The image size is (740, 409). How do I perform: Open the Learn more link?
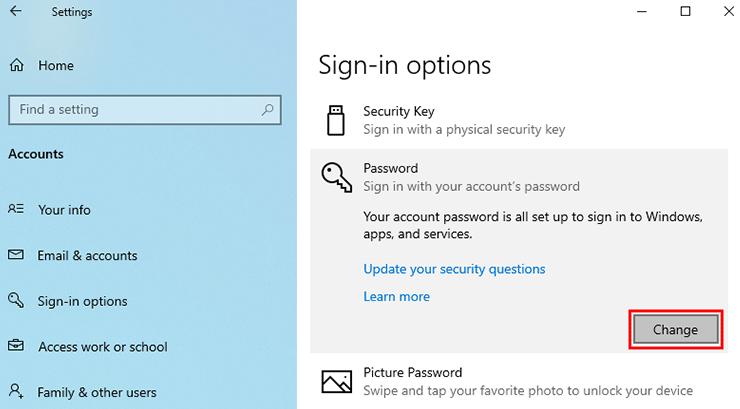(396, 297)
